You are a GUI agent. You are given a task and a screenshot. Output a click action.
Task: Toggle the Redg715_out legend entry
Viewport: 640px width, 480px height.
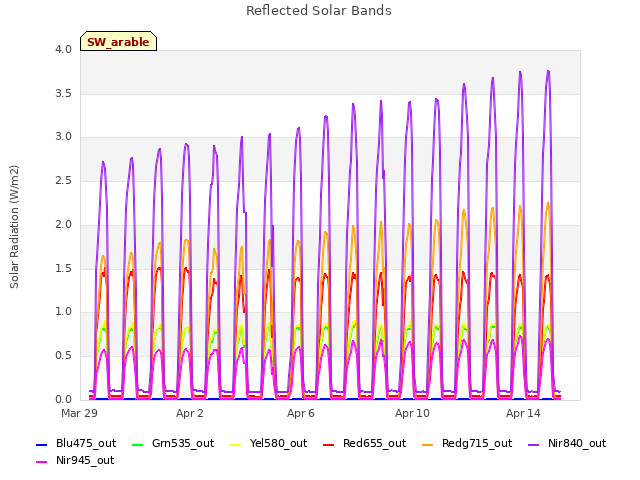[467, 444]
